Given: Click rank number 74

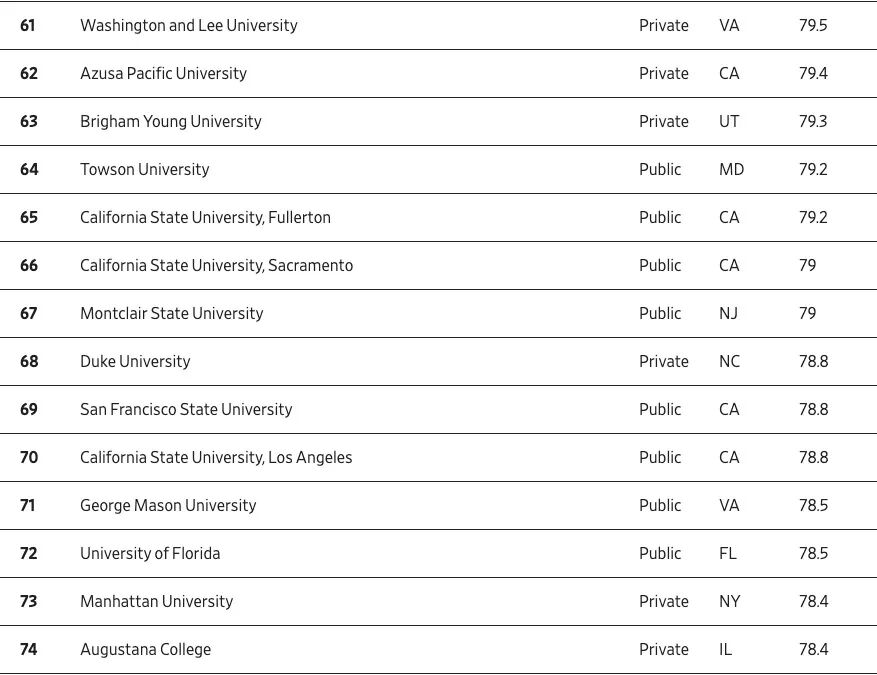Looking at the screenshot, I should (29, 650).
